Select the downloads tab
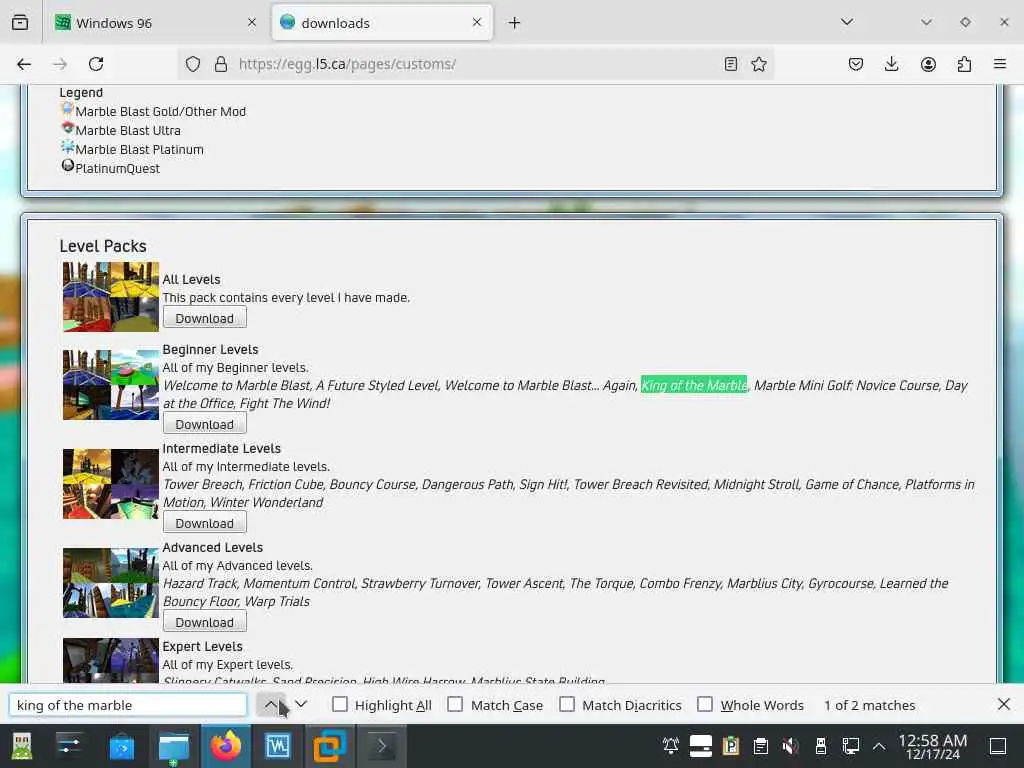Image resolution: width=1024 pixels, height=768 pixels. [382, 23]
